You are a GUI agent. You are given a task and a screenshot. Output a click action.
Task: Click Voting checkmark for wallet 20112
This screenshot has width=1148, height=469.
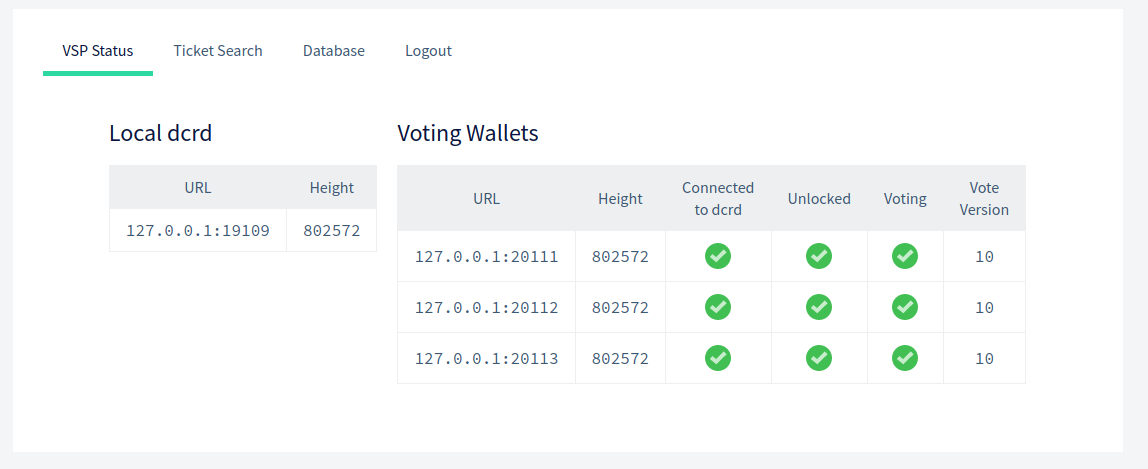[x=905, y=307]
